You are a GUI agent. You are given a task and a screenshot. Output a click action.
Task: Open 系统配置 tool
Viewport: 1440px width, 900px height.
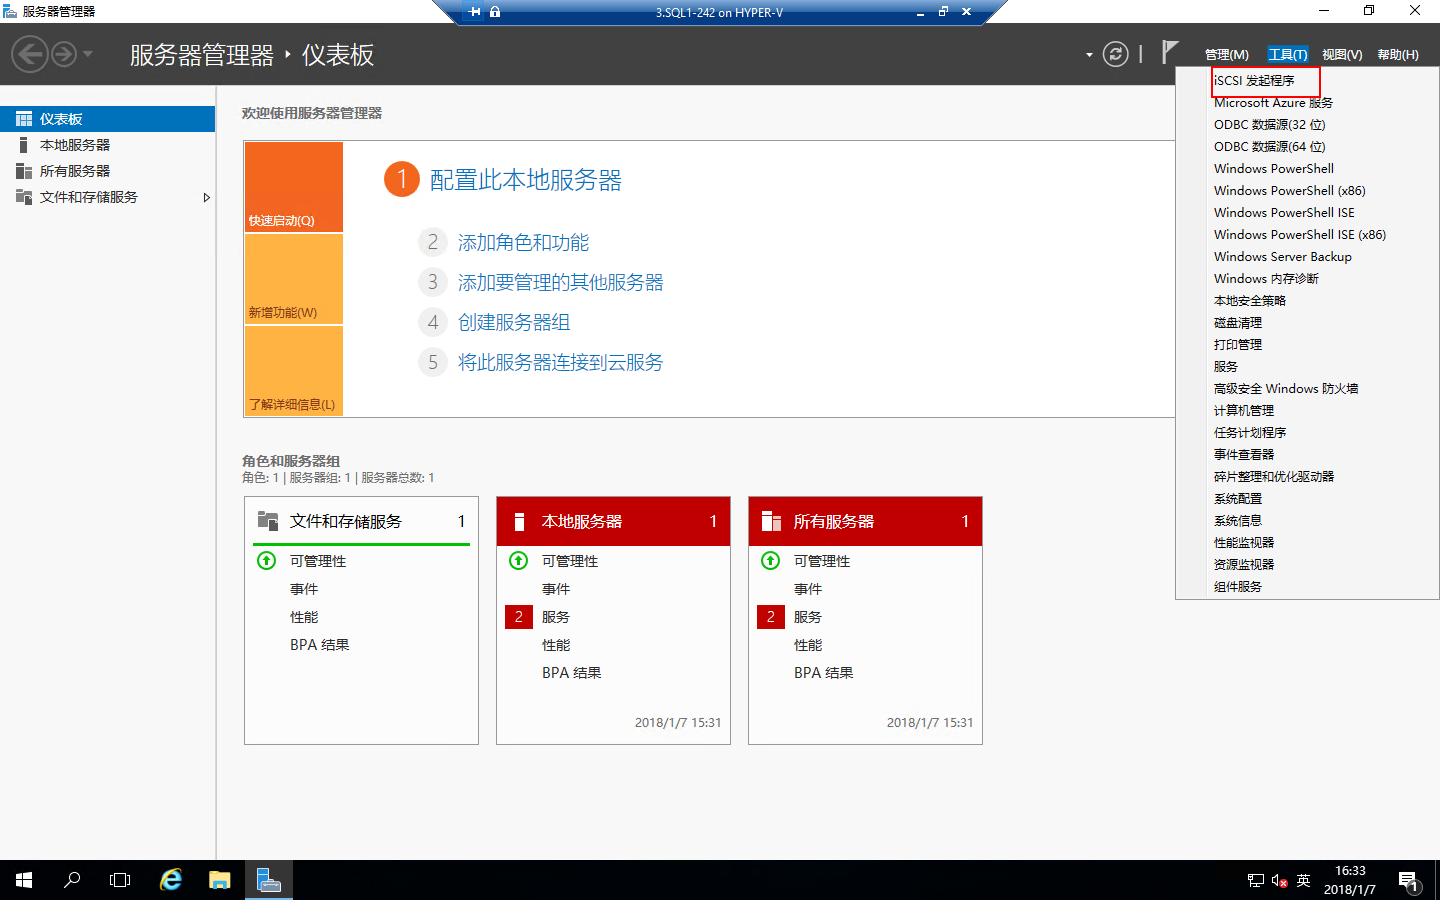coord(1238,499)
